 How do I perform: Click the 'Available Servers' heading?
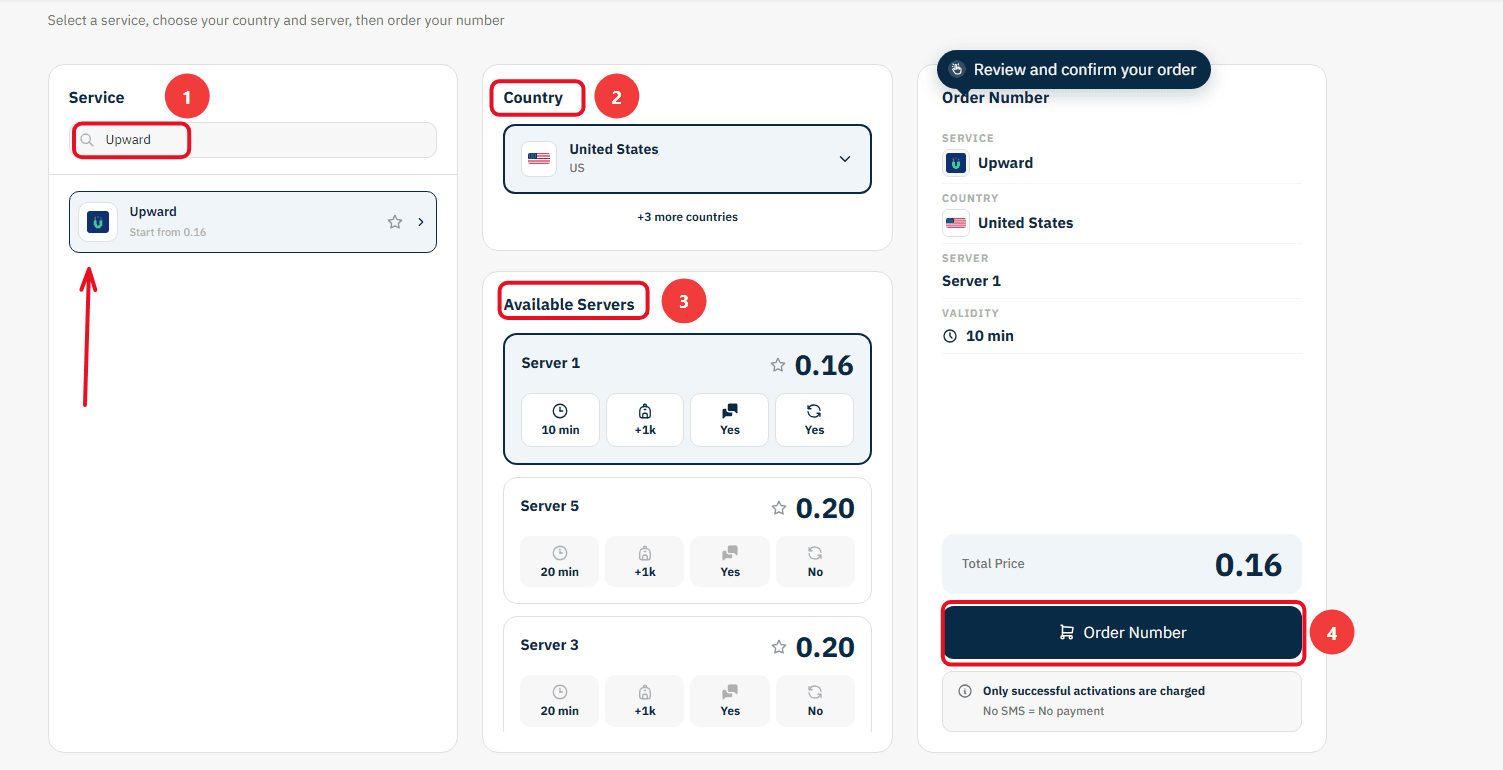569,304
